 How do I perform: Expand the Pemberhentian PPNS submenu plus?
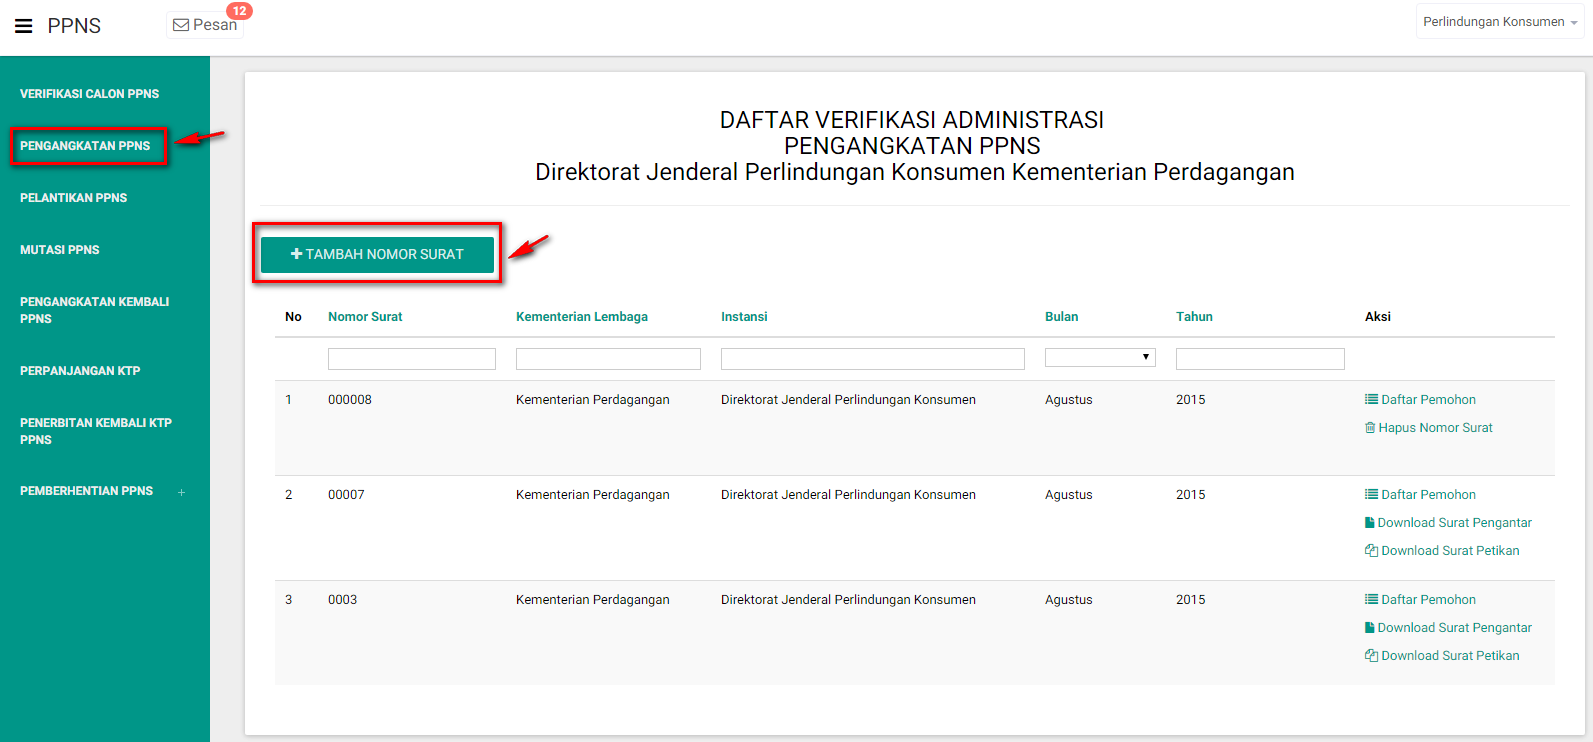click(181, 492)
